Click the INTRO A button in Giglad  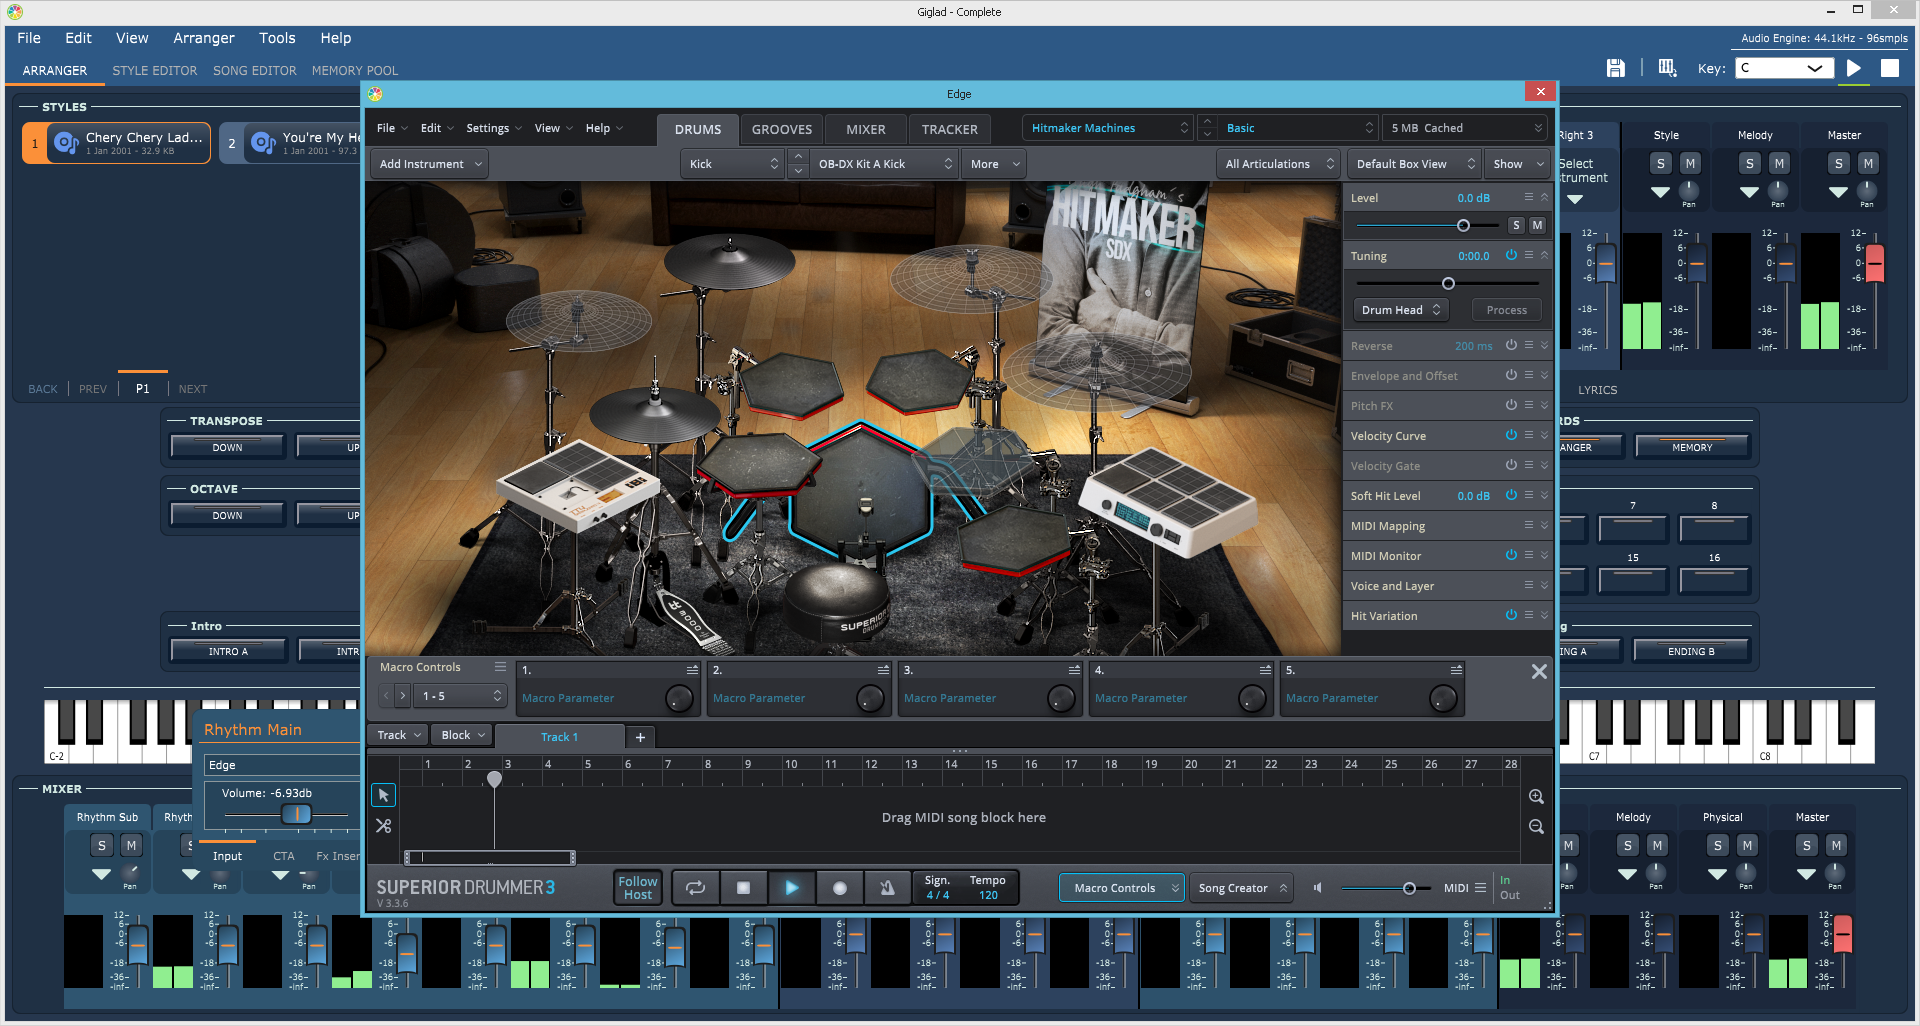[228, 651]
